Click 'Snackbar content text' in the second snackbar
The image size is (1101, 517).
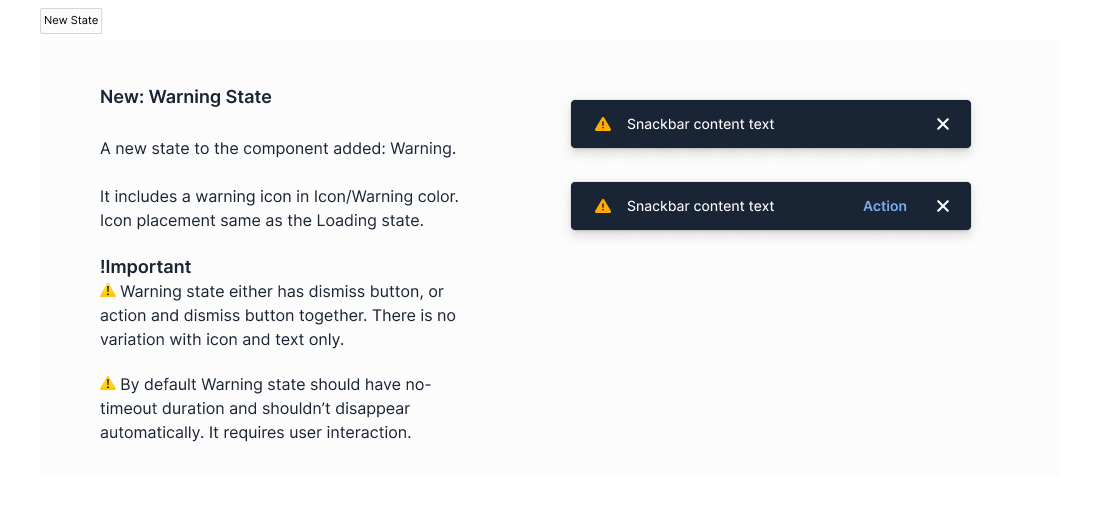pyautogui.click(x=701, y=207)
